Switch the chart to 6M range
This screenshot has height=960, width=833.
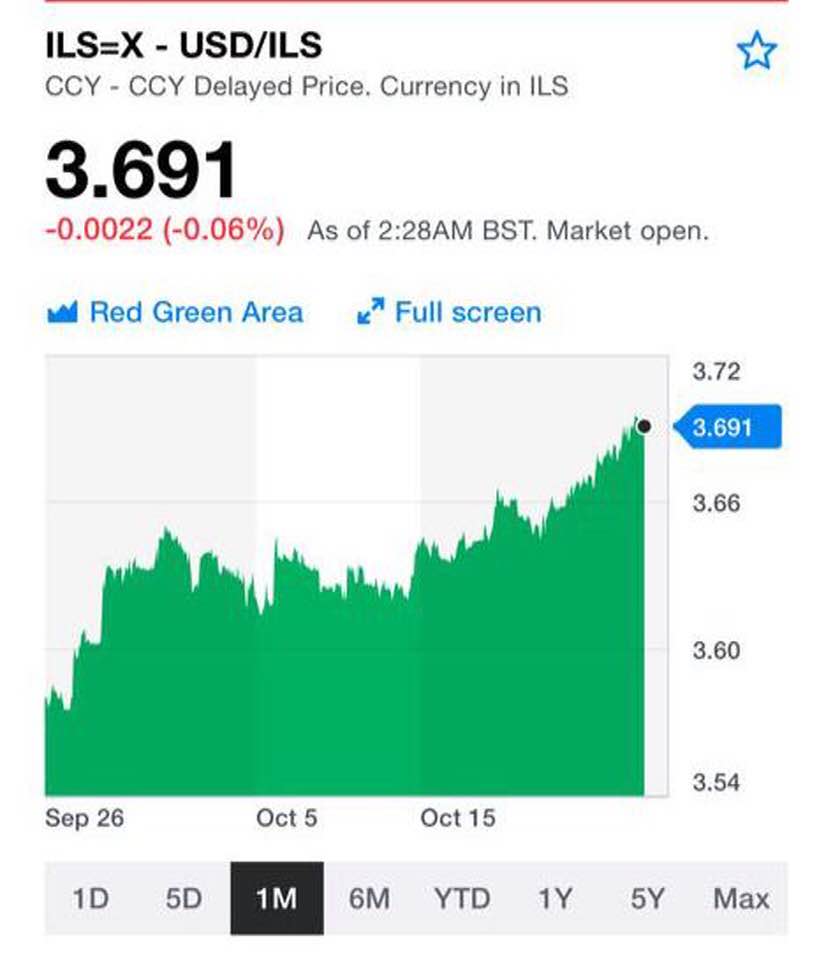click(x=370, y=898)
